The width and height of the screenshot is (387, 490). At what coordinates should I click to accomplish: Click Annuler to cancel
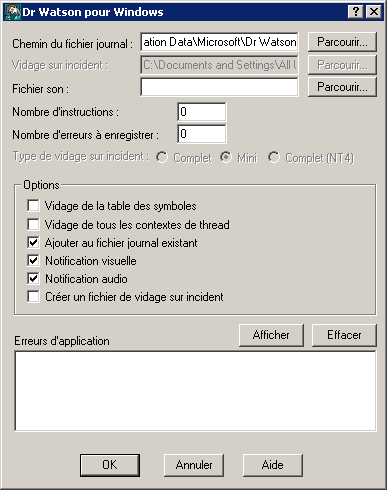194,465
